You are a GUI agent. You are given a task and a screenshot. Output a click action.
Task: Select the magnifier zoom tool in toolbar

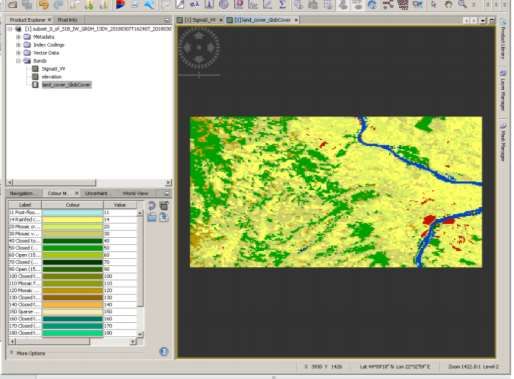[462, 4]
